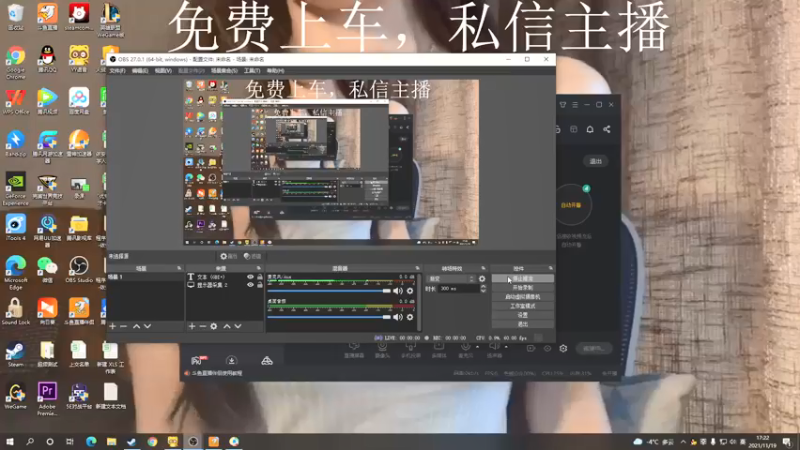Screen dimensions: 800x450
Task: Open Windows Start menu
Action: point(9,441)
